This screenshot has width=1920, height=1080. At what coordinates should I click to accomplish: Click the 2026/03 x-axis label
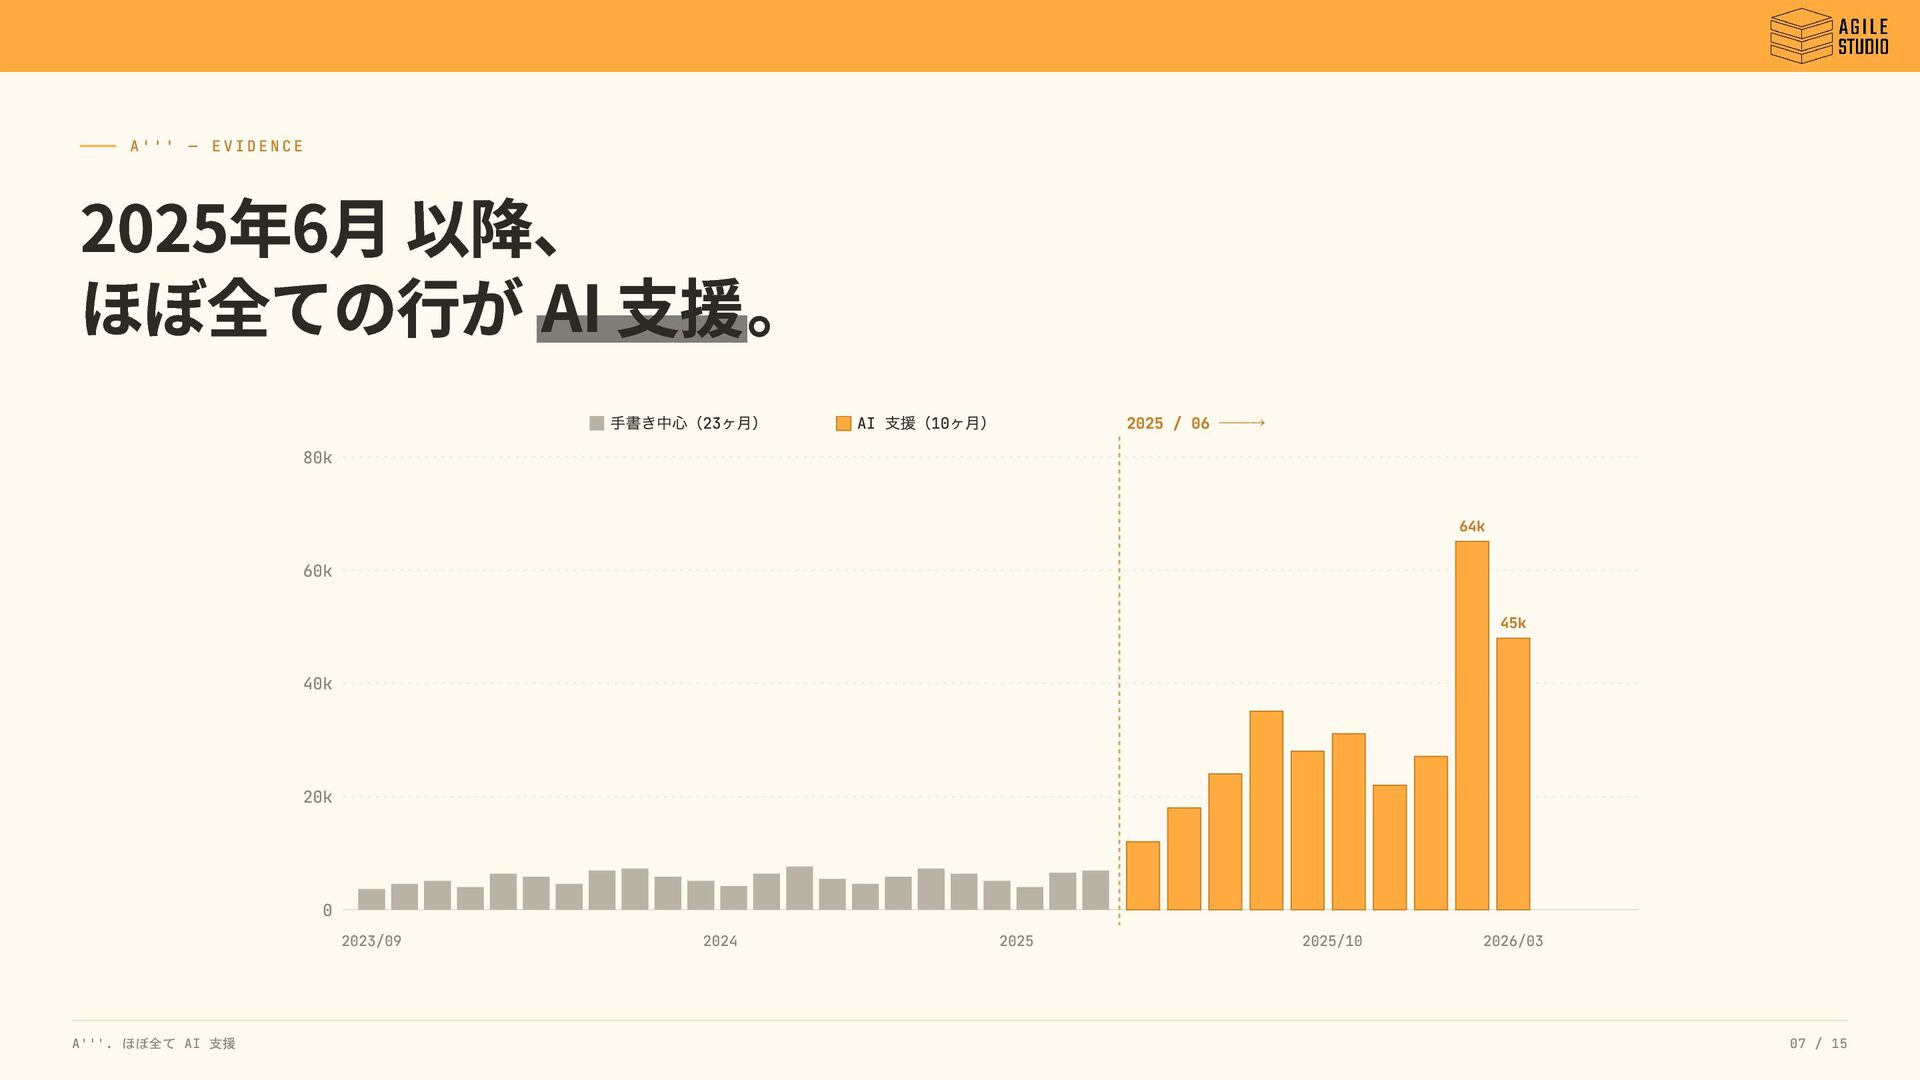pyautogui.click(x=1512, y=941)
